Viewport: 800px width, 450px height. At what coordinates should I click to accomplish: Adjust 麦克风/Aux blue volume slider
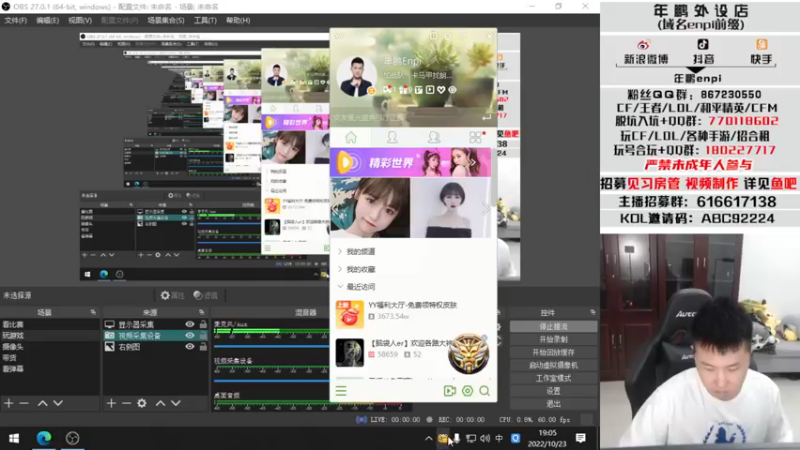[x=271, y=346]
